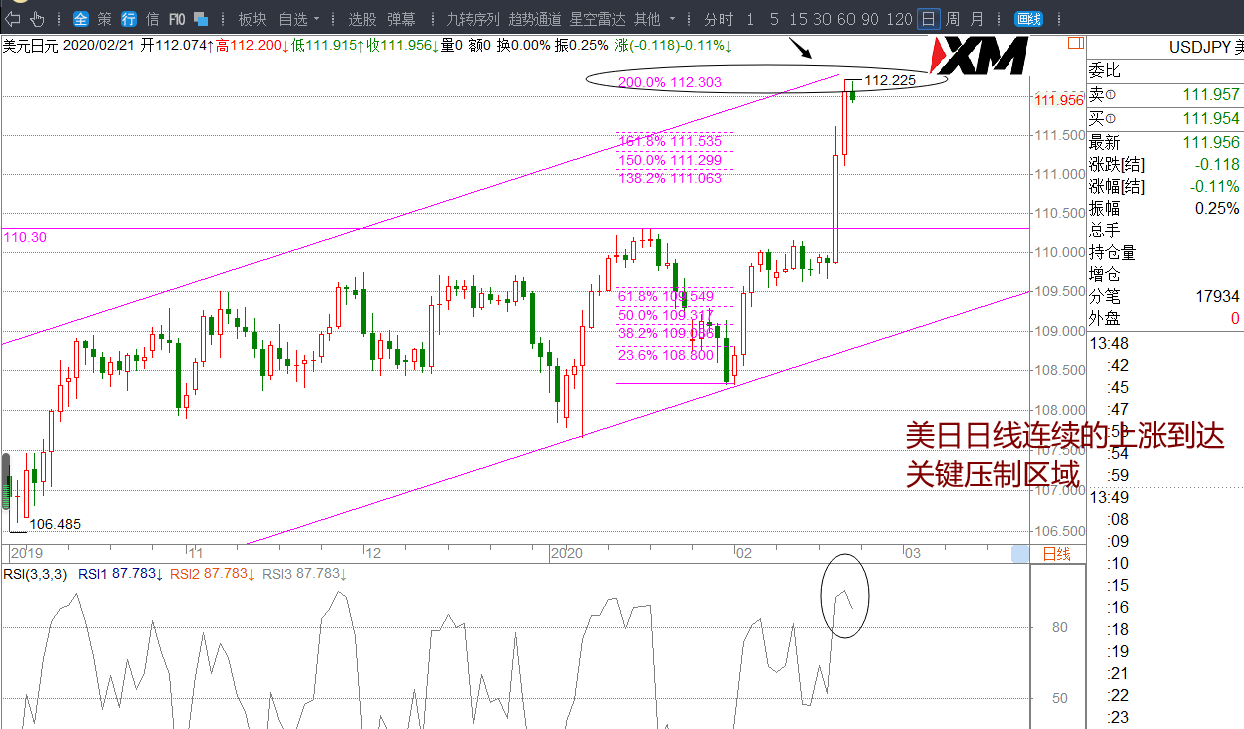The height and width of the screenshot is (729, 1244).
Task: Click the 200.0% 112.303 Fibonacci label
Action: (670, 82)
